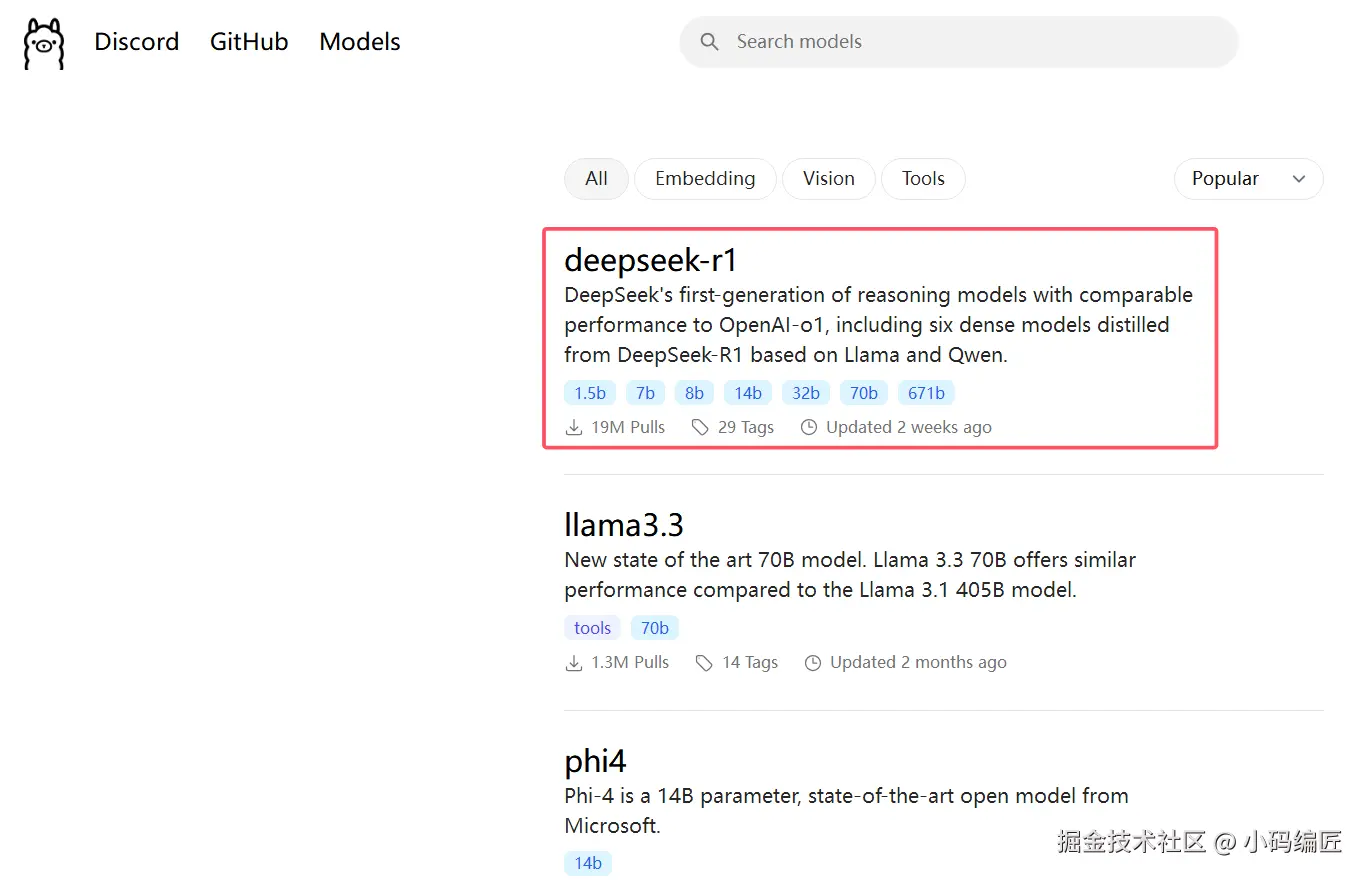Click the 1.5b size tag of deepseek-r1
Image resolution: width=1367 pixels, height=880 pixels.
(590, 393)
